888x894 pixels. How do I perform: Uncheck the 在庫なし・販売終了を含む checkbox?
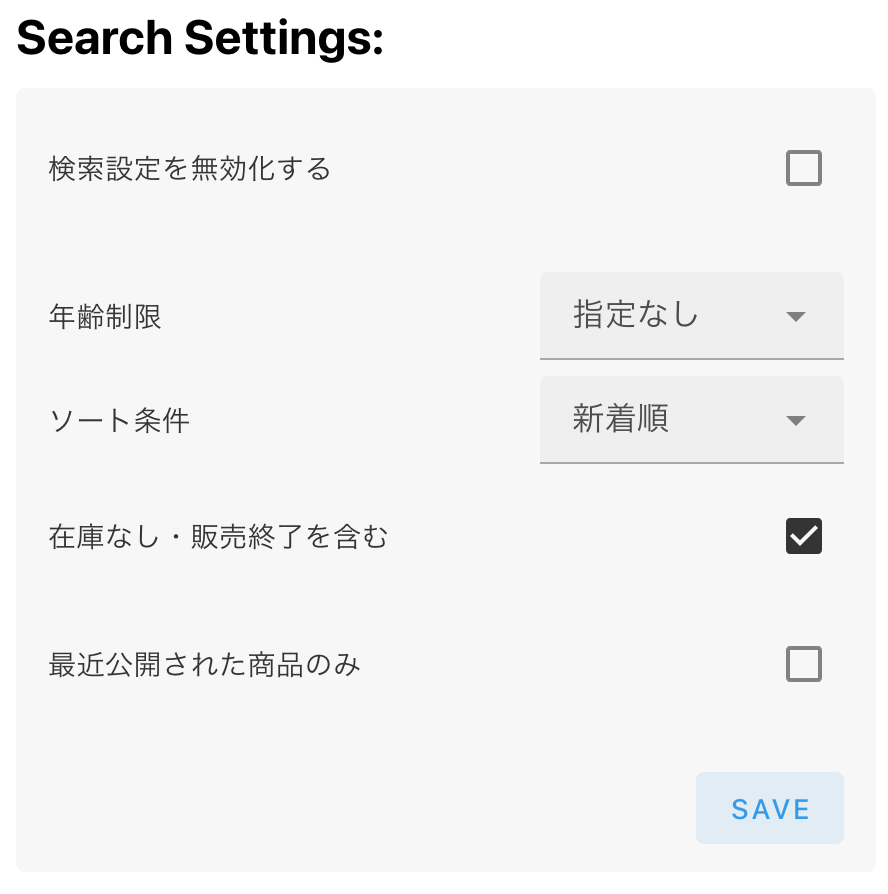[x=803, y=537]
